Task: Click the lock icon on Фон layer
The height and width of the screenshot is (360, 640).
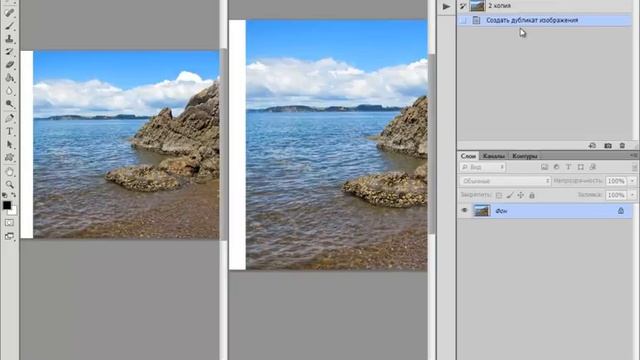Action: click(621, 211)
